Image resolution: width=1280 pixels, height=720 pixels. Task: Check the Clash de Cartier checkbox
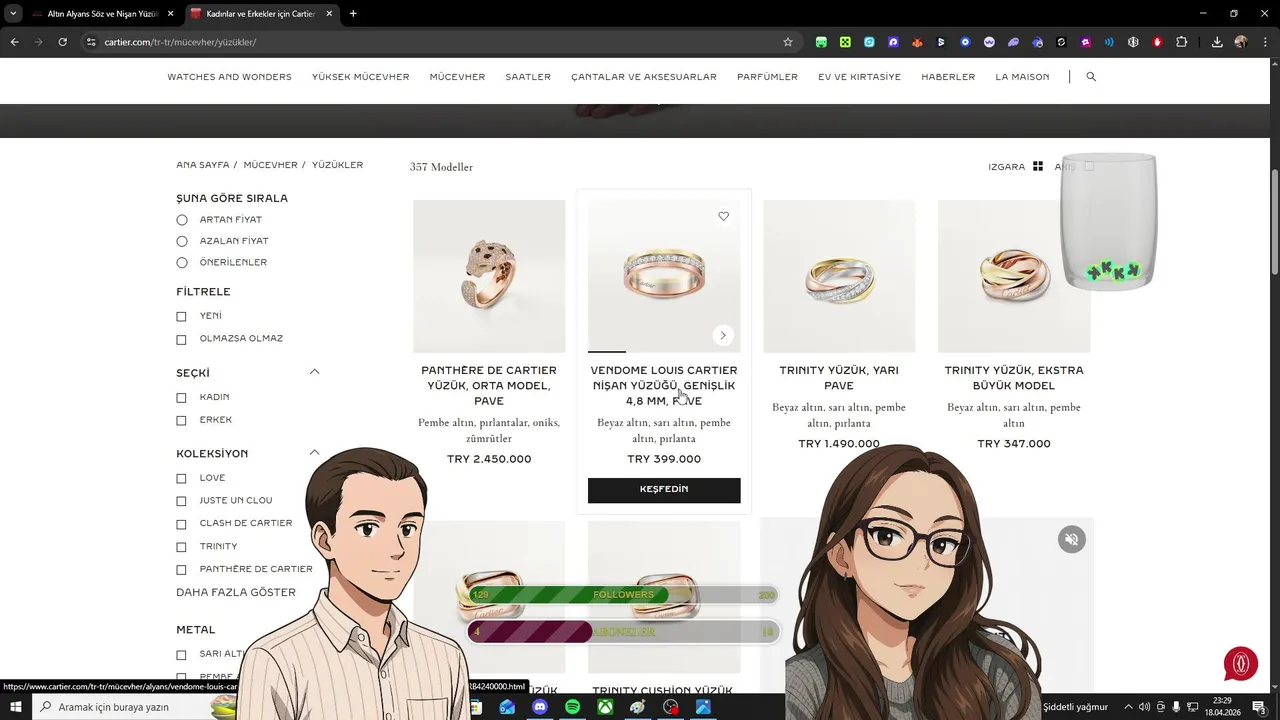(181, 524)
